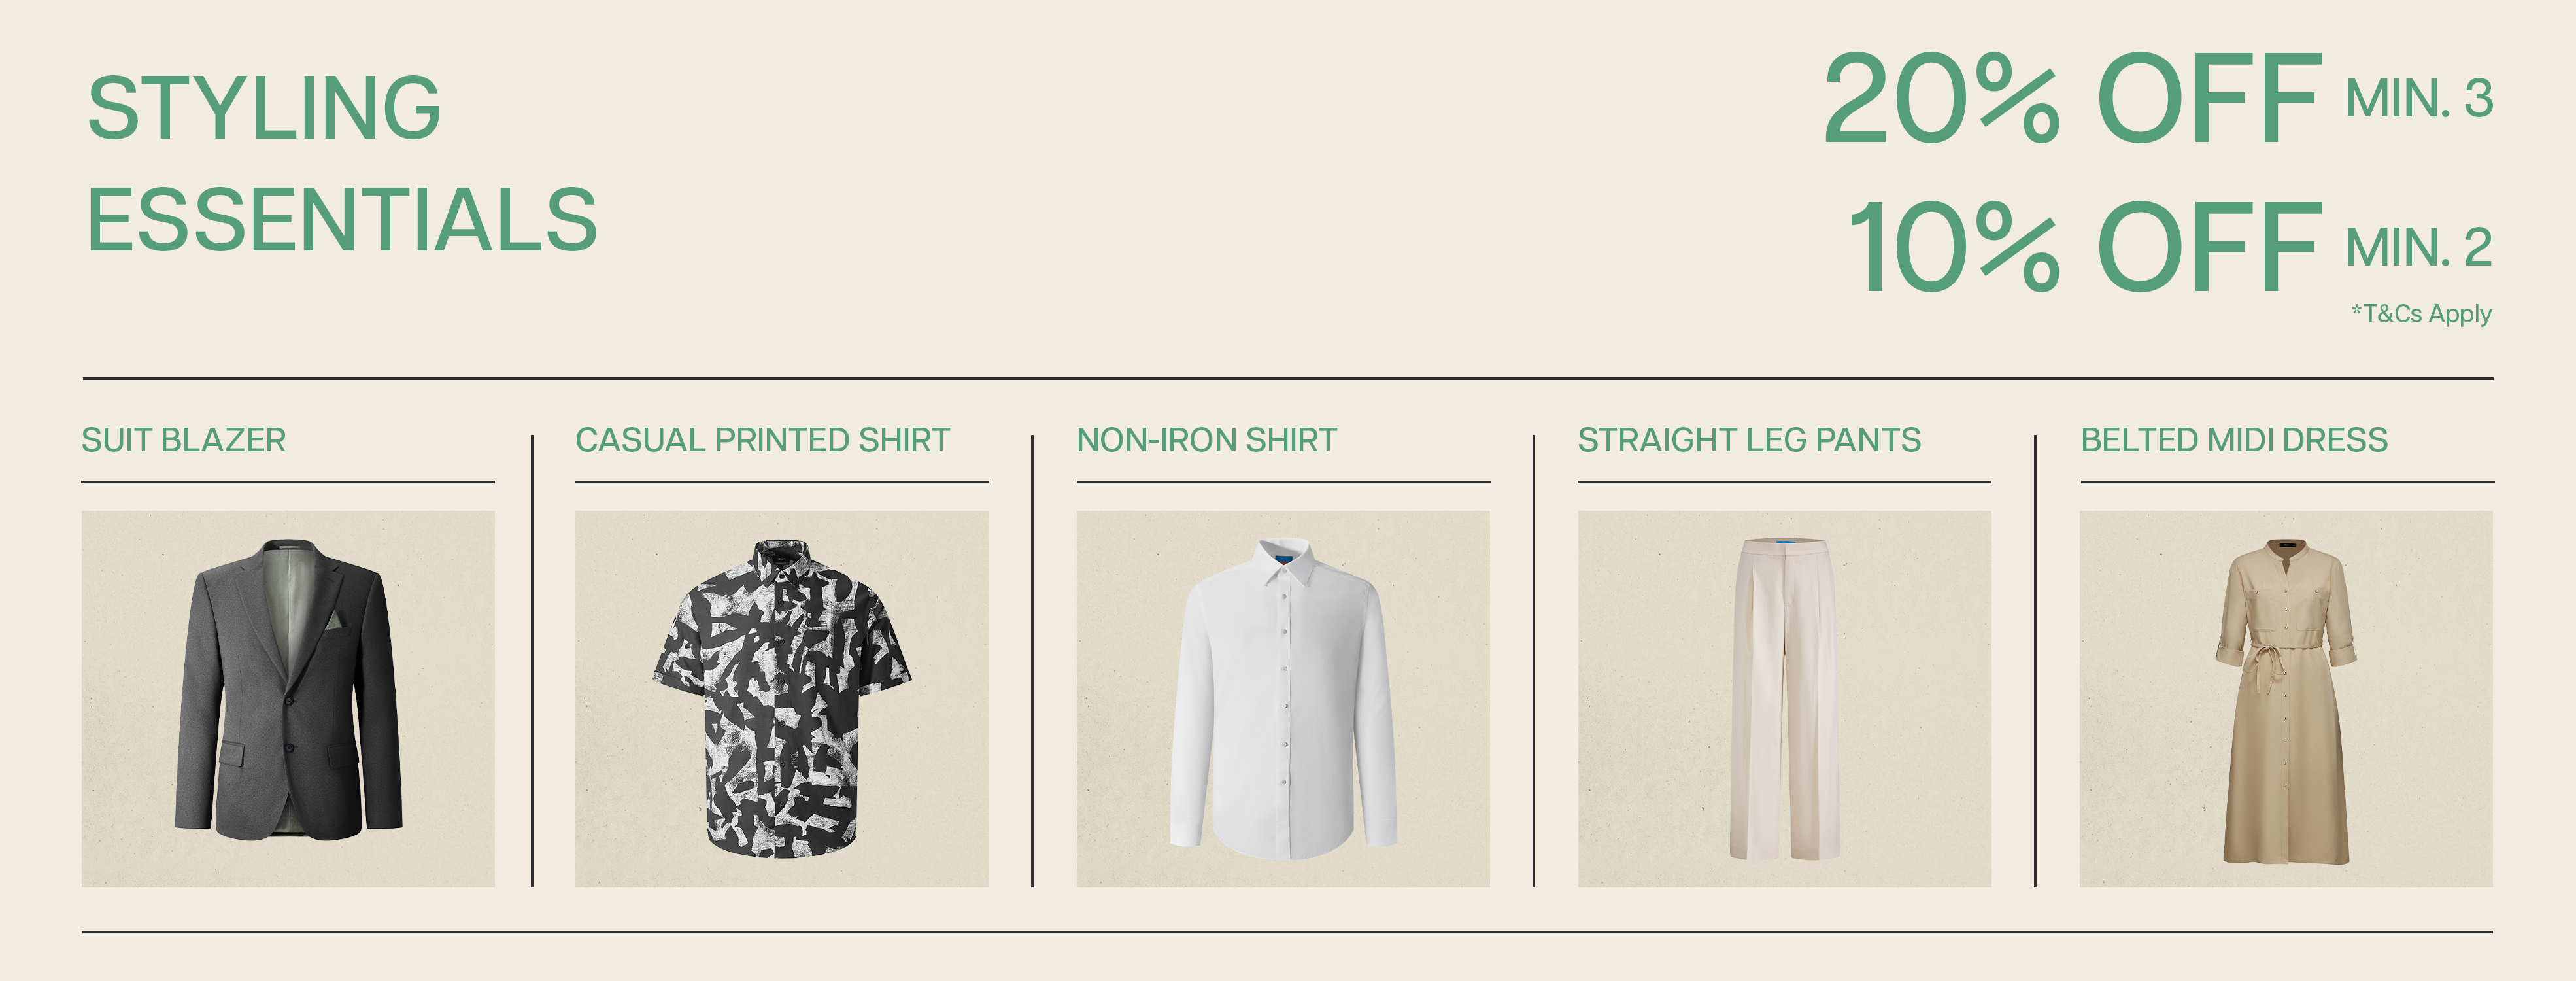Click the pocket square on the blazer

pyautogui.click(x=333, y=621)
